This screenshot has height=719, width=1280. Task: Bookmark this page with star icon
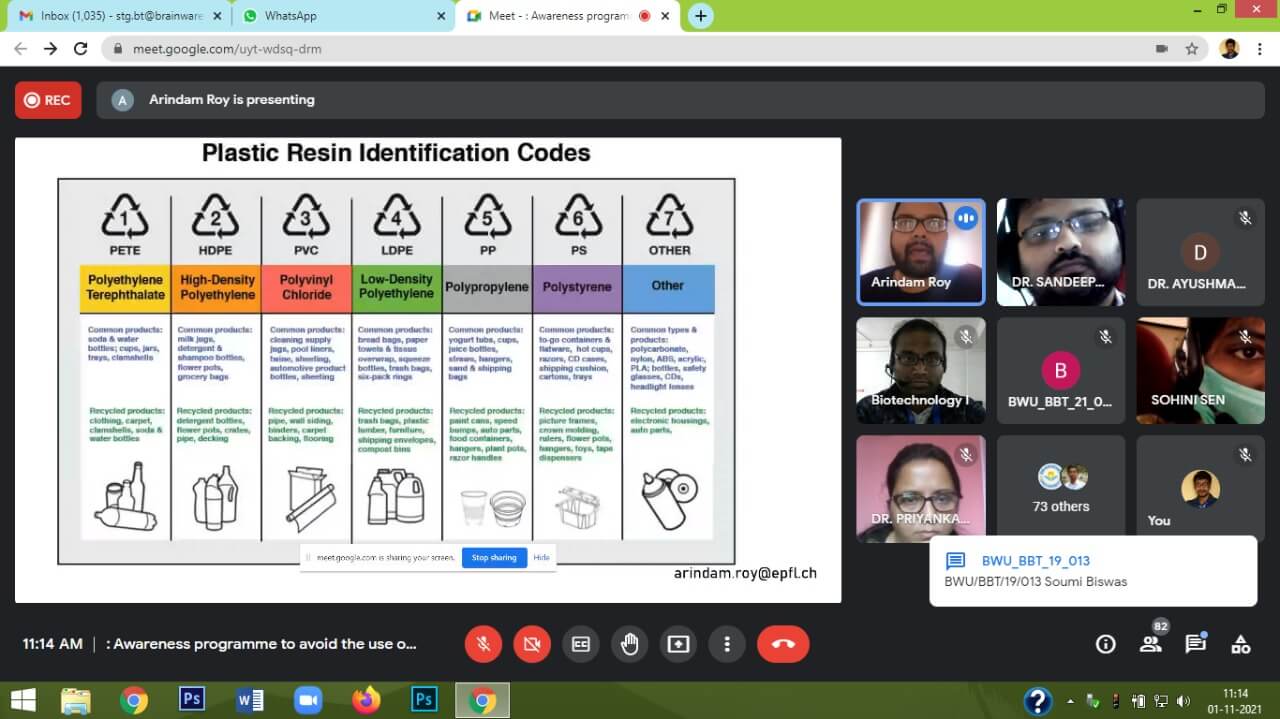1191,48
